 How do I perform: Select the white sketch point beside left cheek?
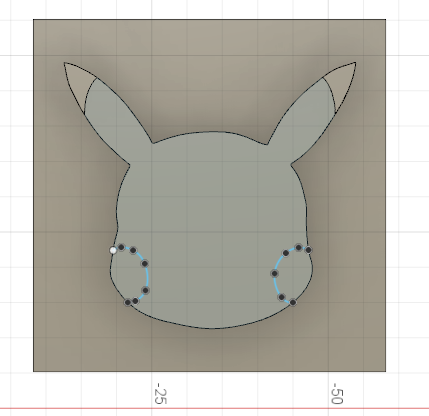pos(113,250)
